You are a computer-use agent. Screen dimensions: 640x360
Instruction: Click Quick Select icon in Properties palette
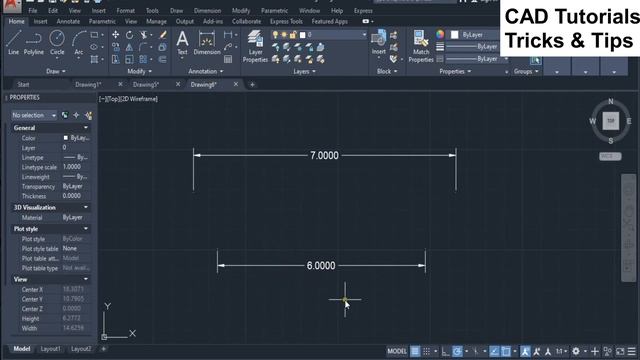point(89,116)
